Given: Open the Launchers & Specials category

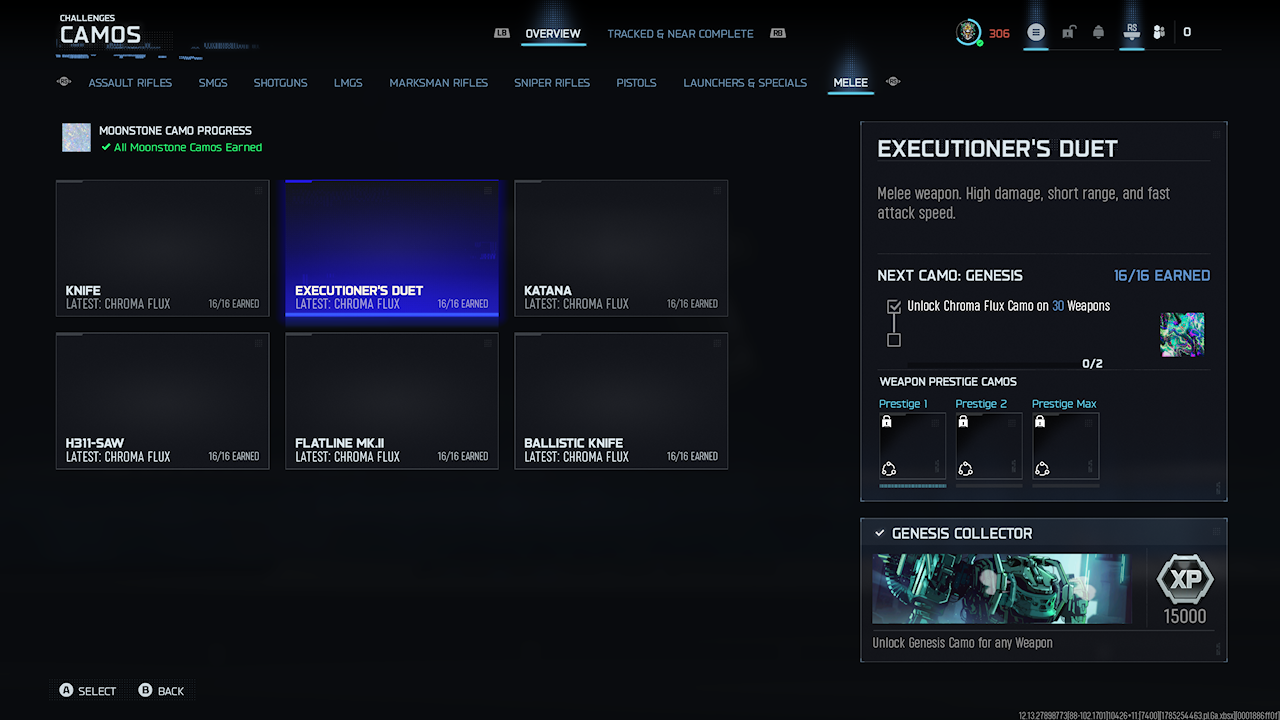Looking at the screenshot, I should [x=745, y=83].
